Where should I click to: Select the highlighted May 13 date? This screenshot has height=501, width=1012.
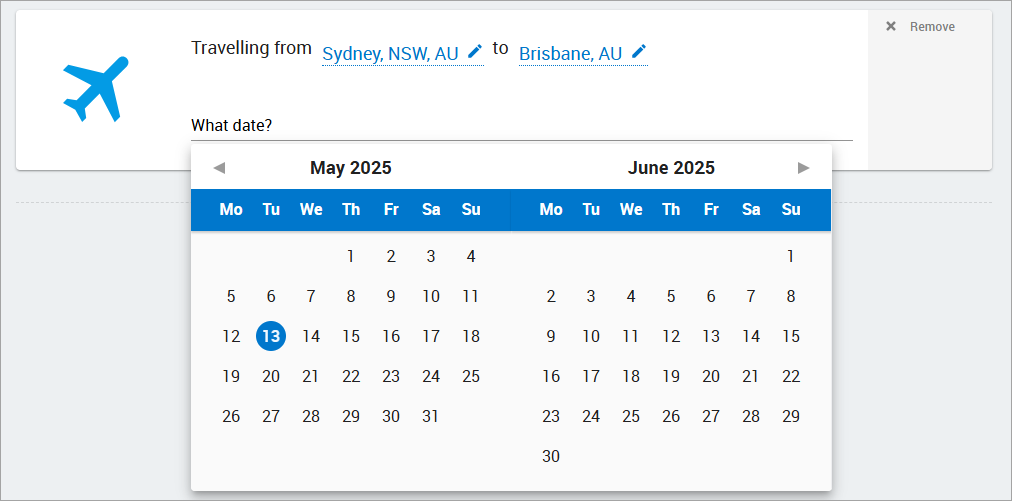[271, 336]
